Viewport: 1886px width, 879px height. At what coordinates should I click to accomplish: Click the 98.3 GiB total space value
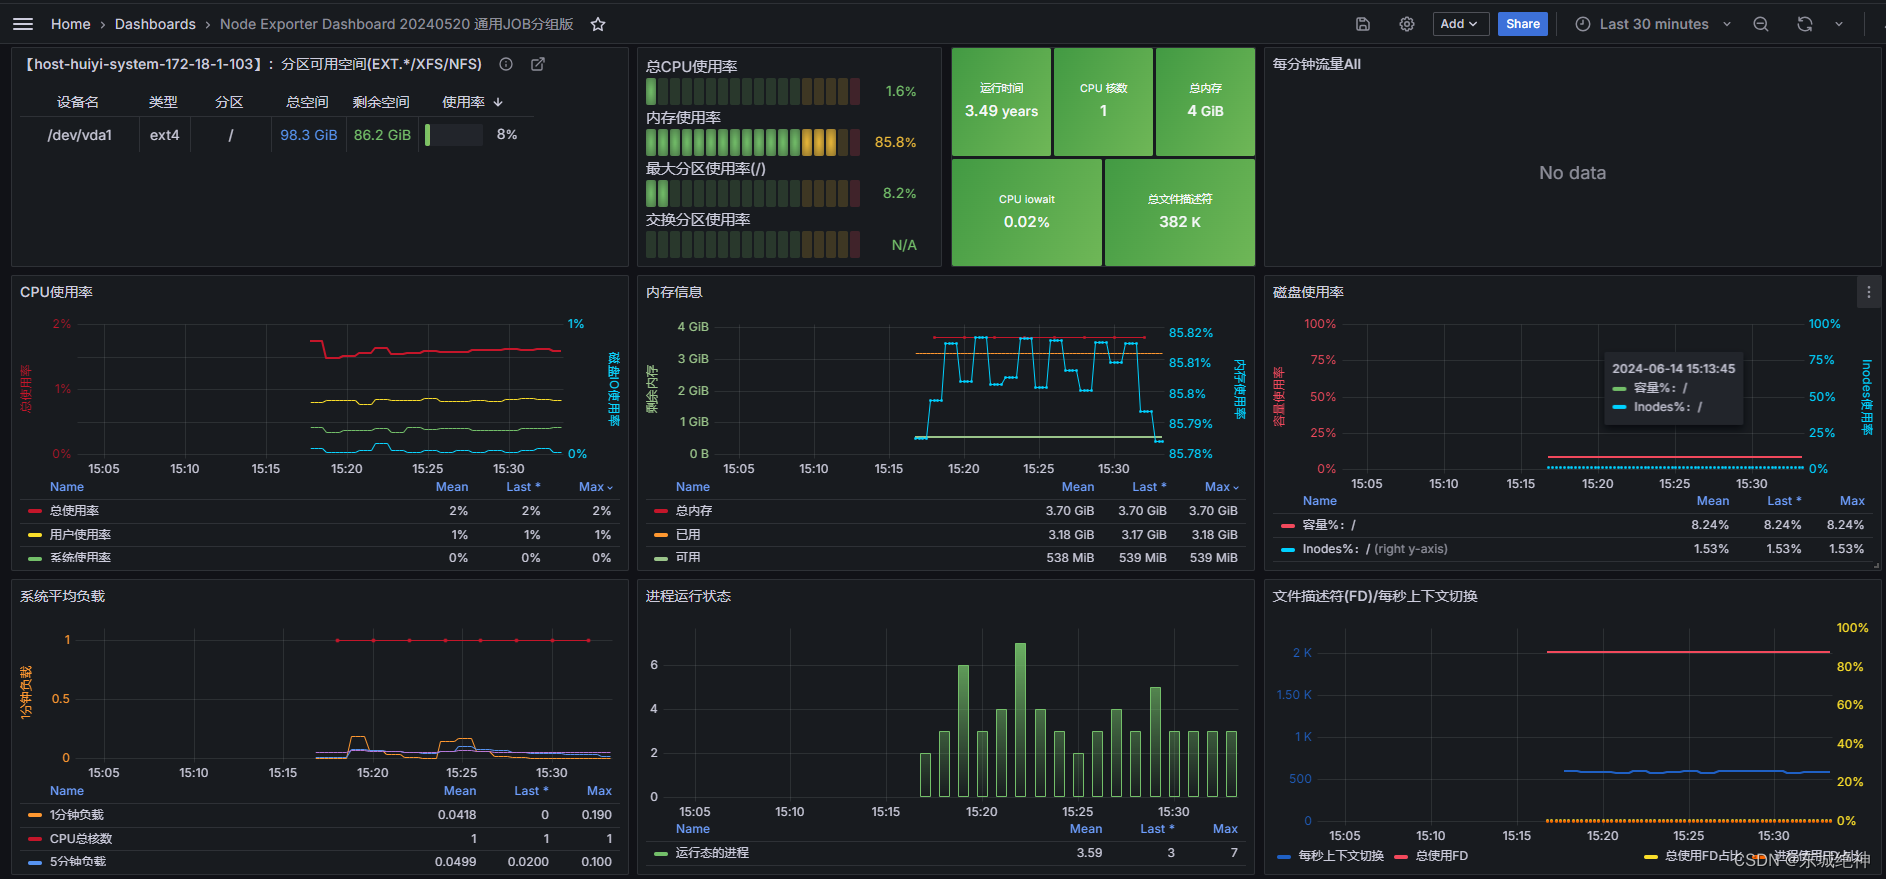pyautogui.click(x=309, y=135)
